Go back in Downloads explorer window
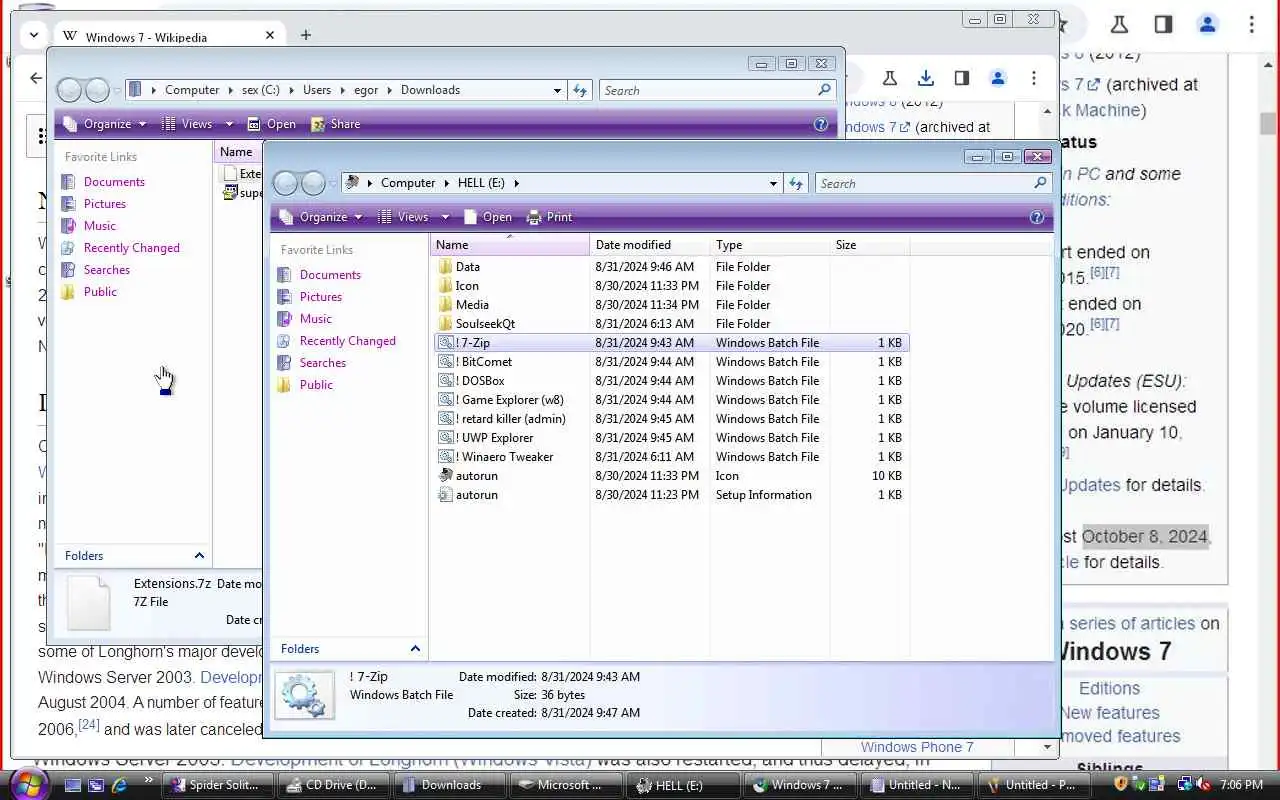This screenshot has height=800, width=1280. [x=69, y=90]
